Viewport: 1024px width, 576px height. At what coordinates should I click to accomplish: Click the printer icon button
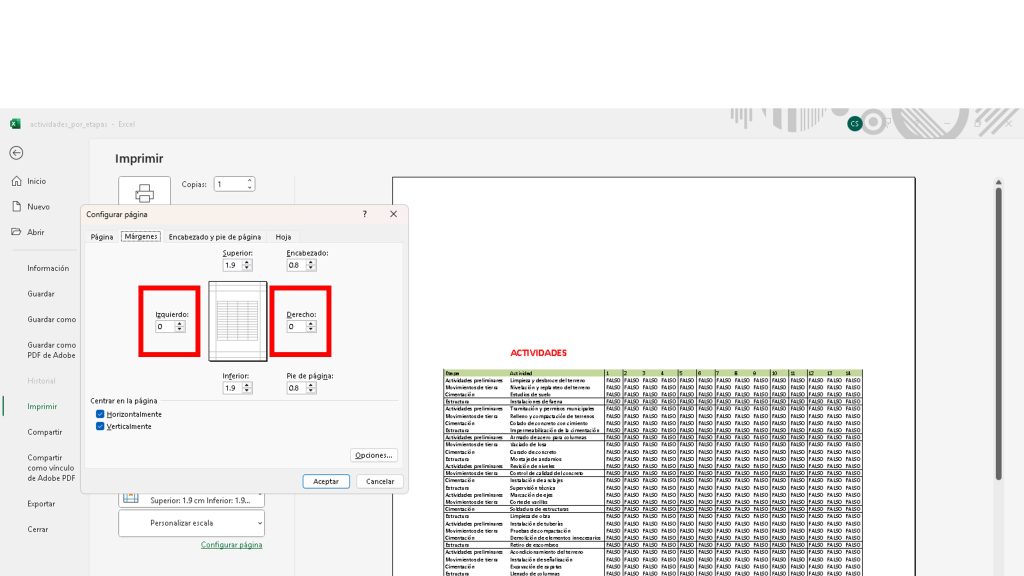click(145, 193)
